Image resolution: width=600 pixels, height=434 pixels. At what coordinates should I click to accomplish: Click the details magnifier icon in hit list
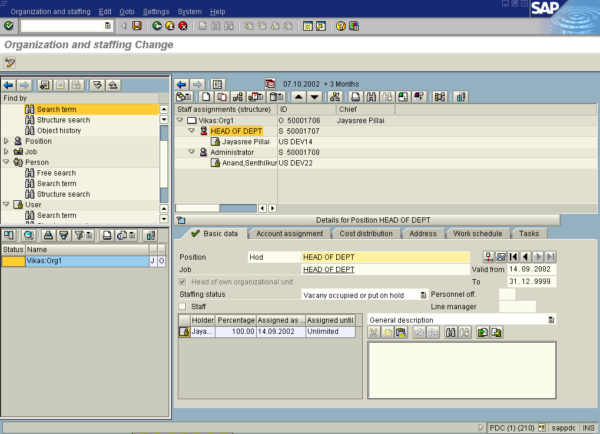[x=28, y=235]
